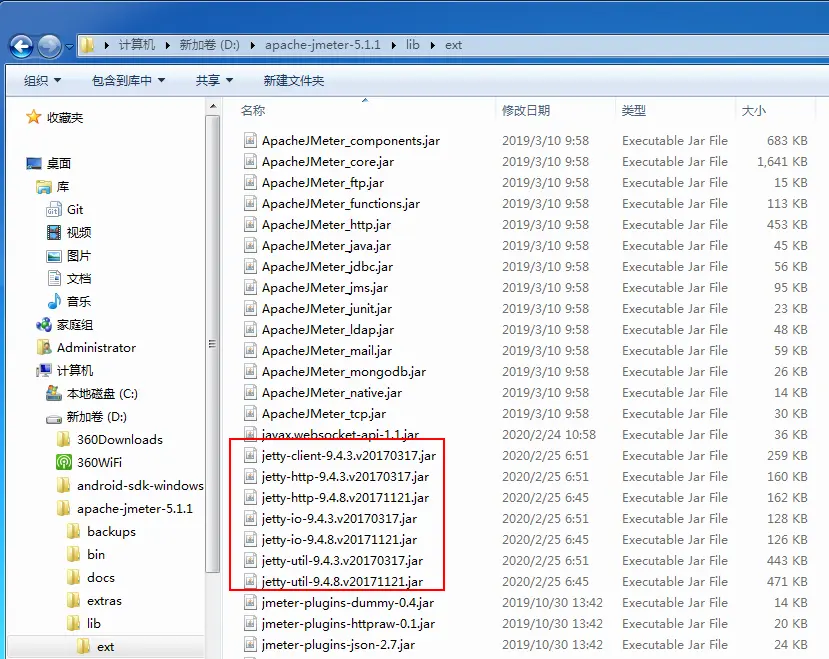Select the 音乐 library icon
Screen dimensions: 829x659
(54, 301)
